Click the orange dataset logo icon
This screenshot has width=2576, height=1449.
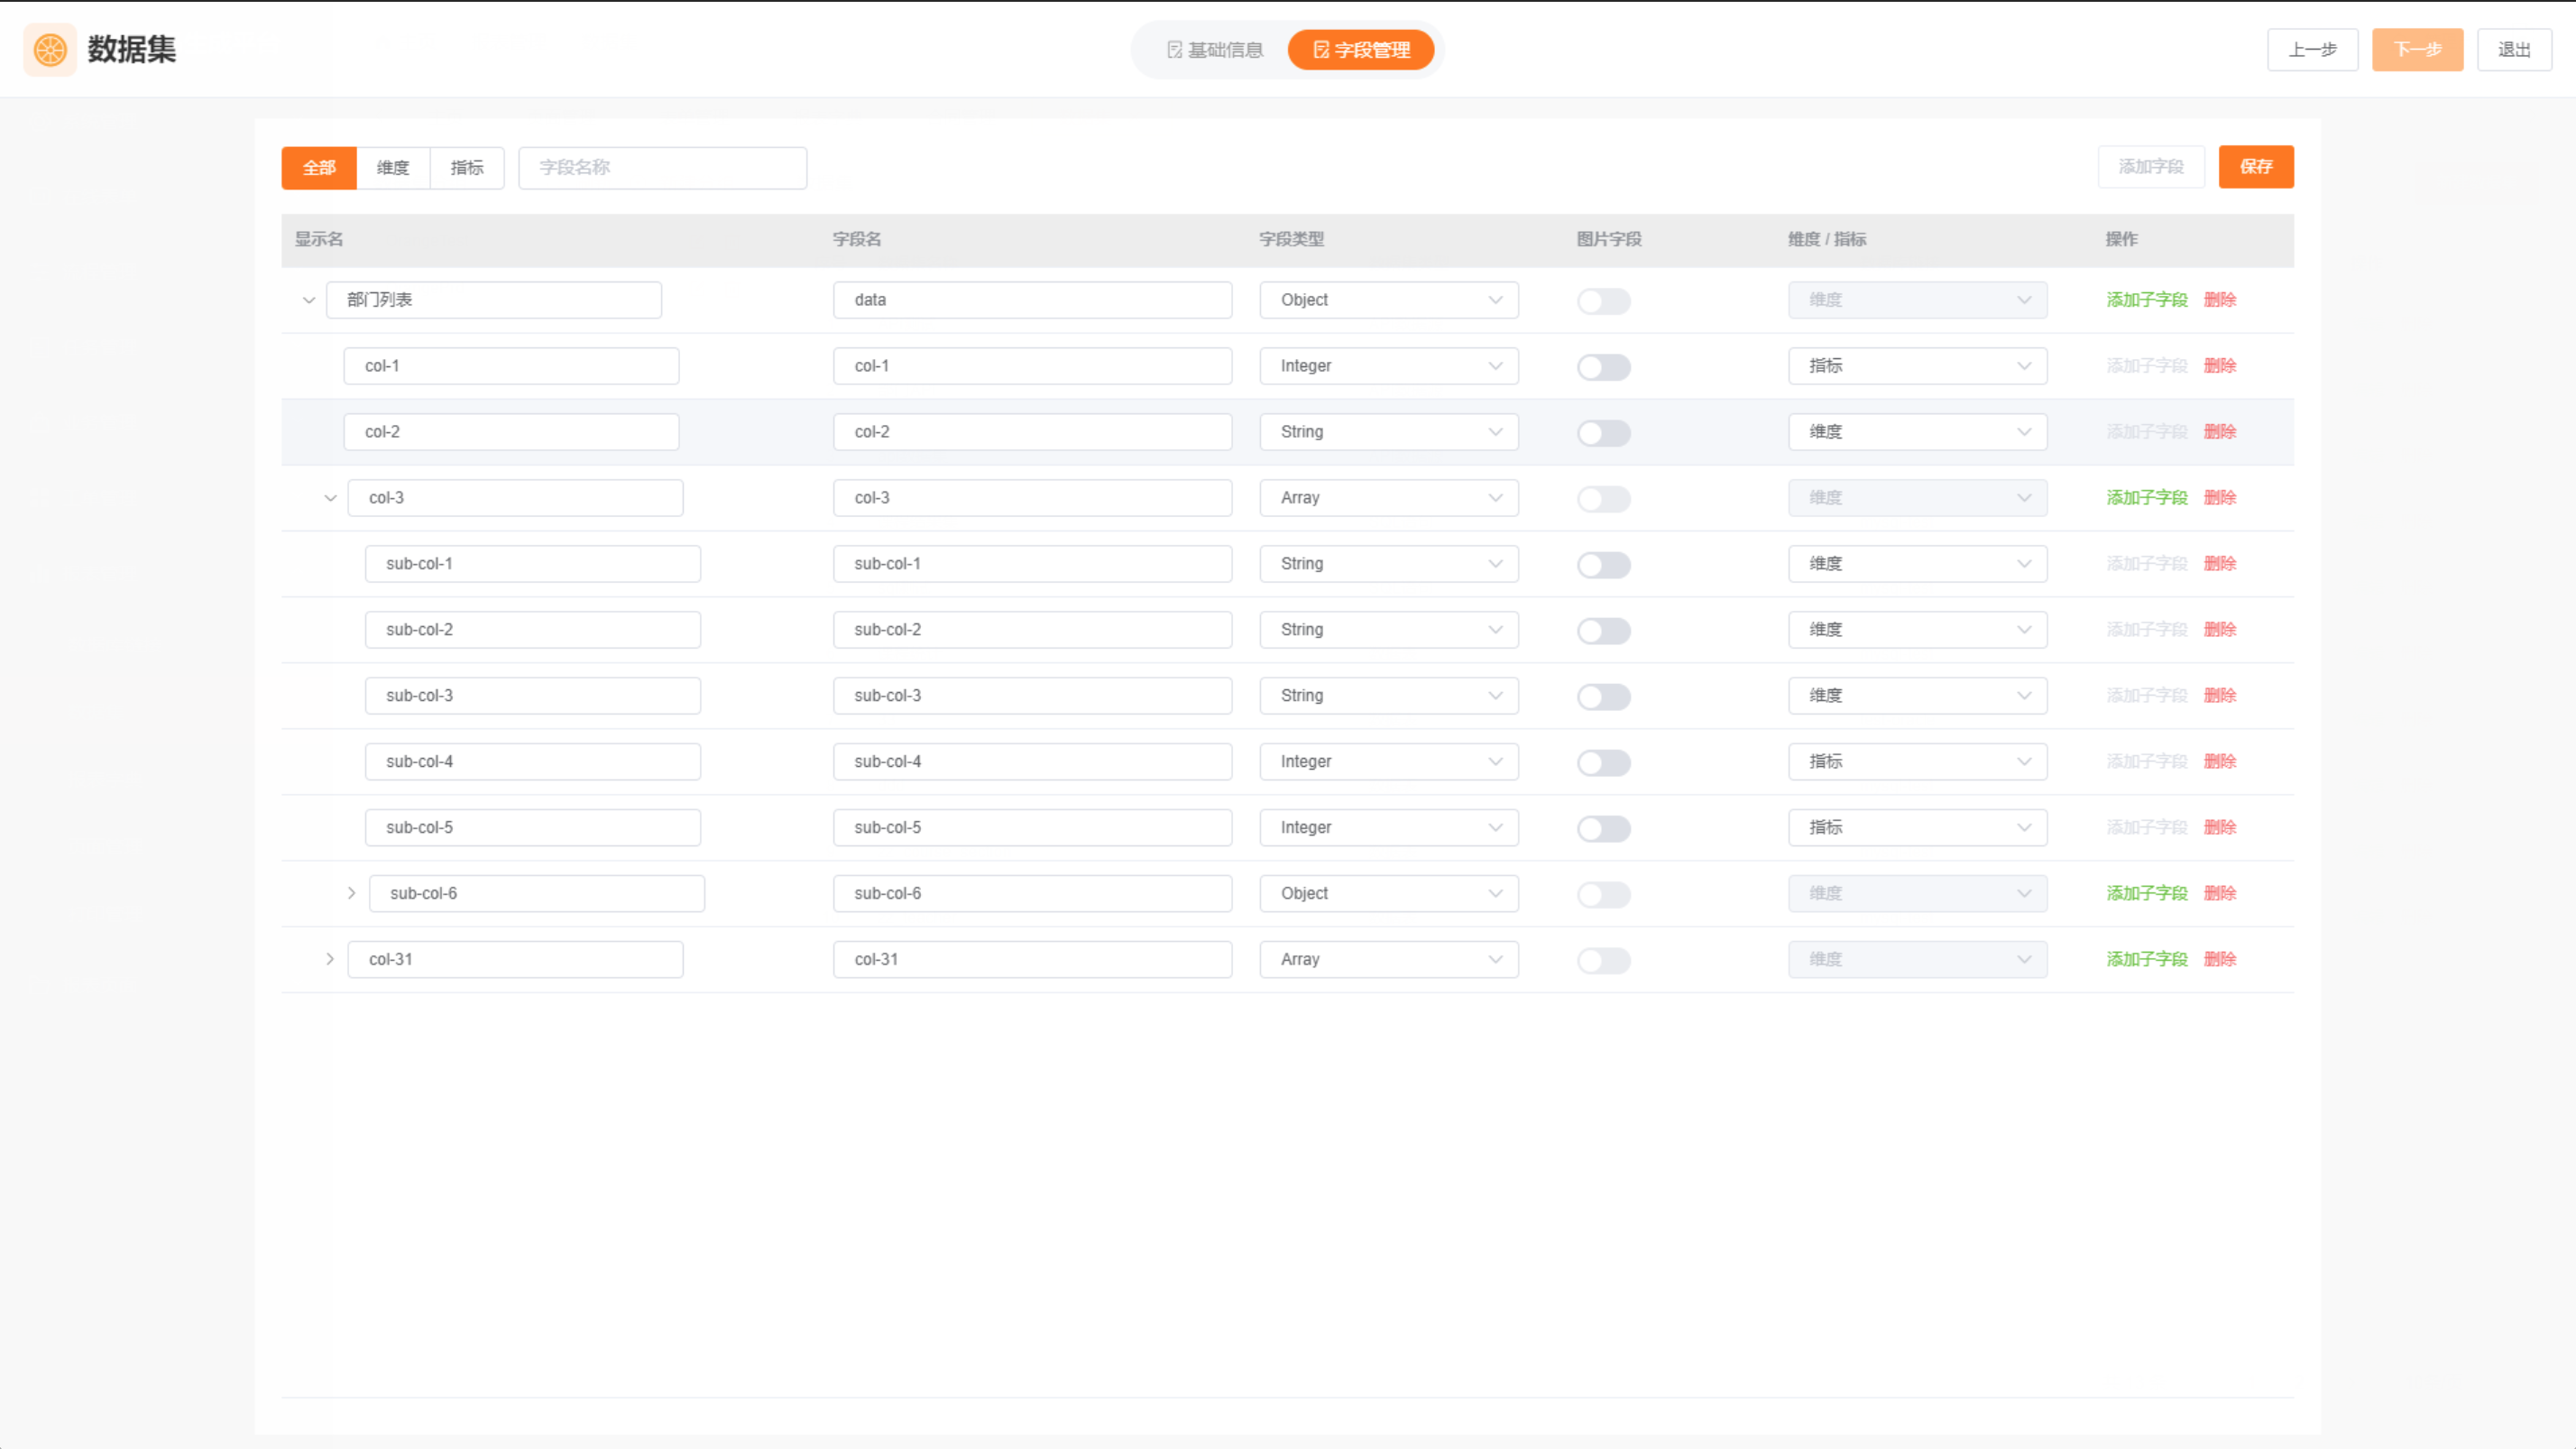point(50,49)
